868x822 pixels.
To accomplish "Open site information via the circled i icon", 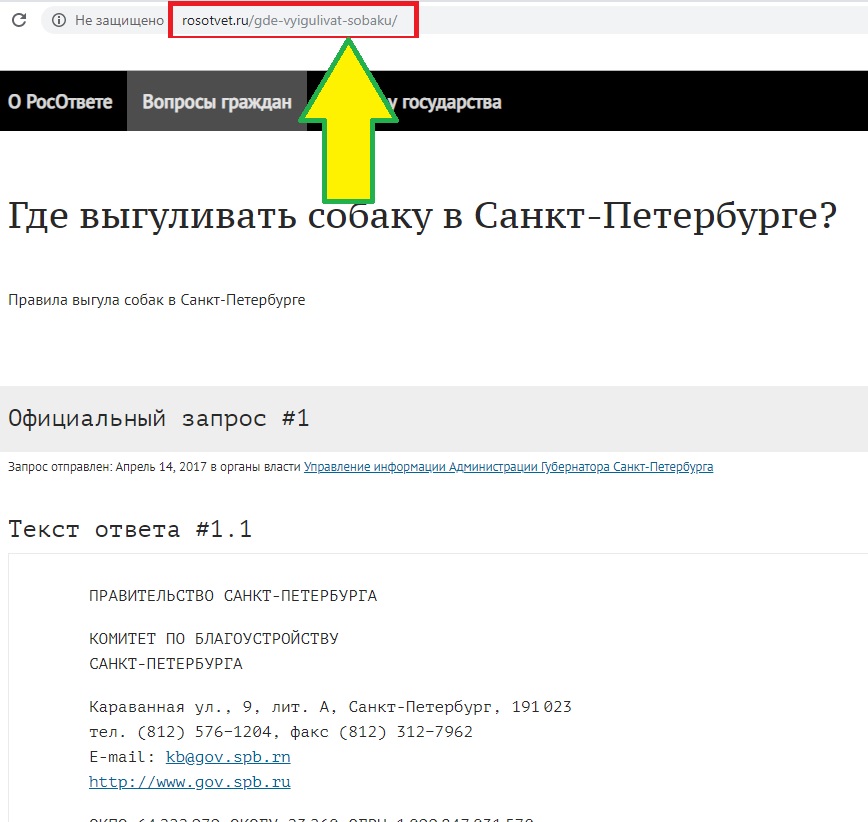I will (59, 21).
